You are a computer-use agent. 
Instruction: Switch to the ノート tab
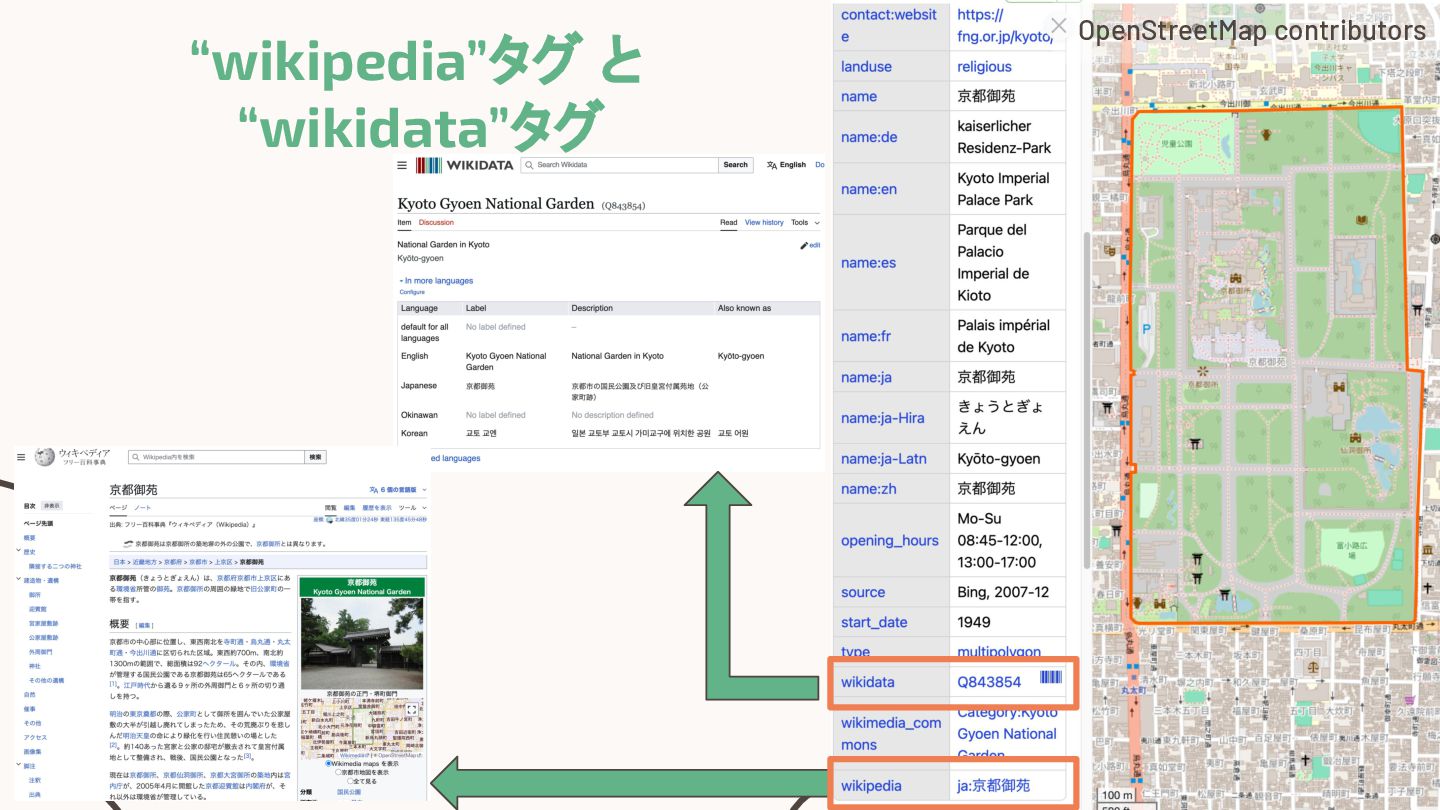pos(143,508)
